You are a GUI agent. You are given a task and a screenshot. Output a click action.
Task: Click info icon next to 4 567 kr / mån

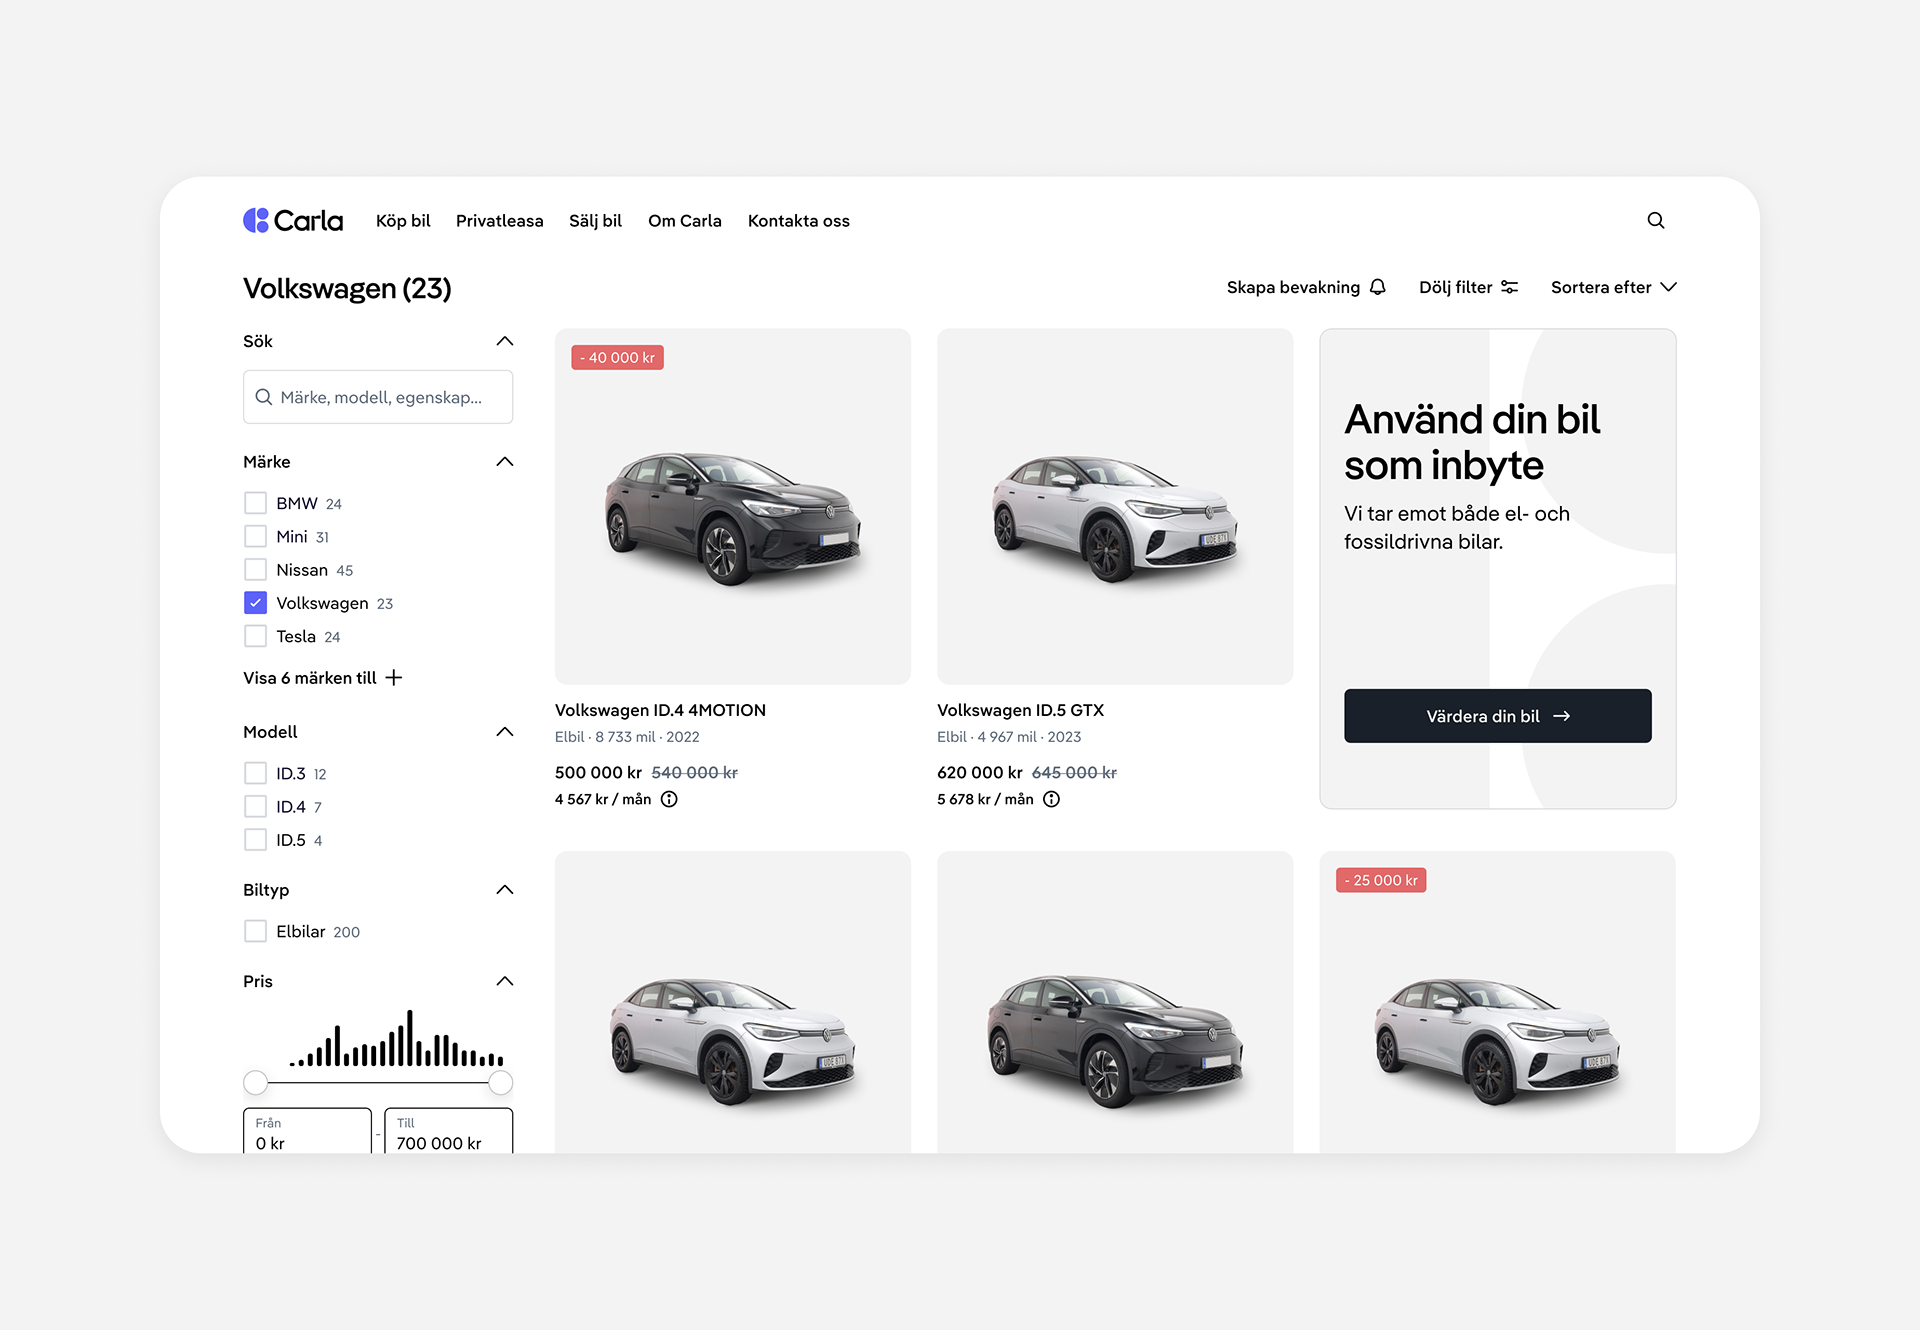[x=669, y=799]
